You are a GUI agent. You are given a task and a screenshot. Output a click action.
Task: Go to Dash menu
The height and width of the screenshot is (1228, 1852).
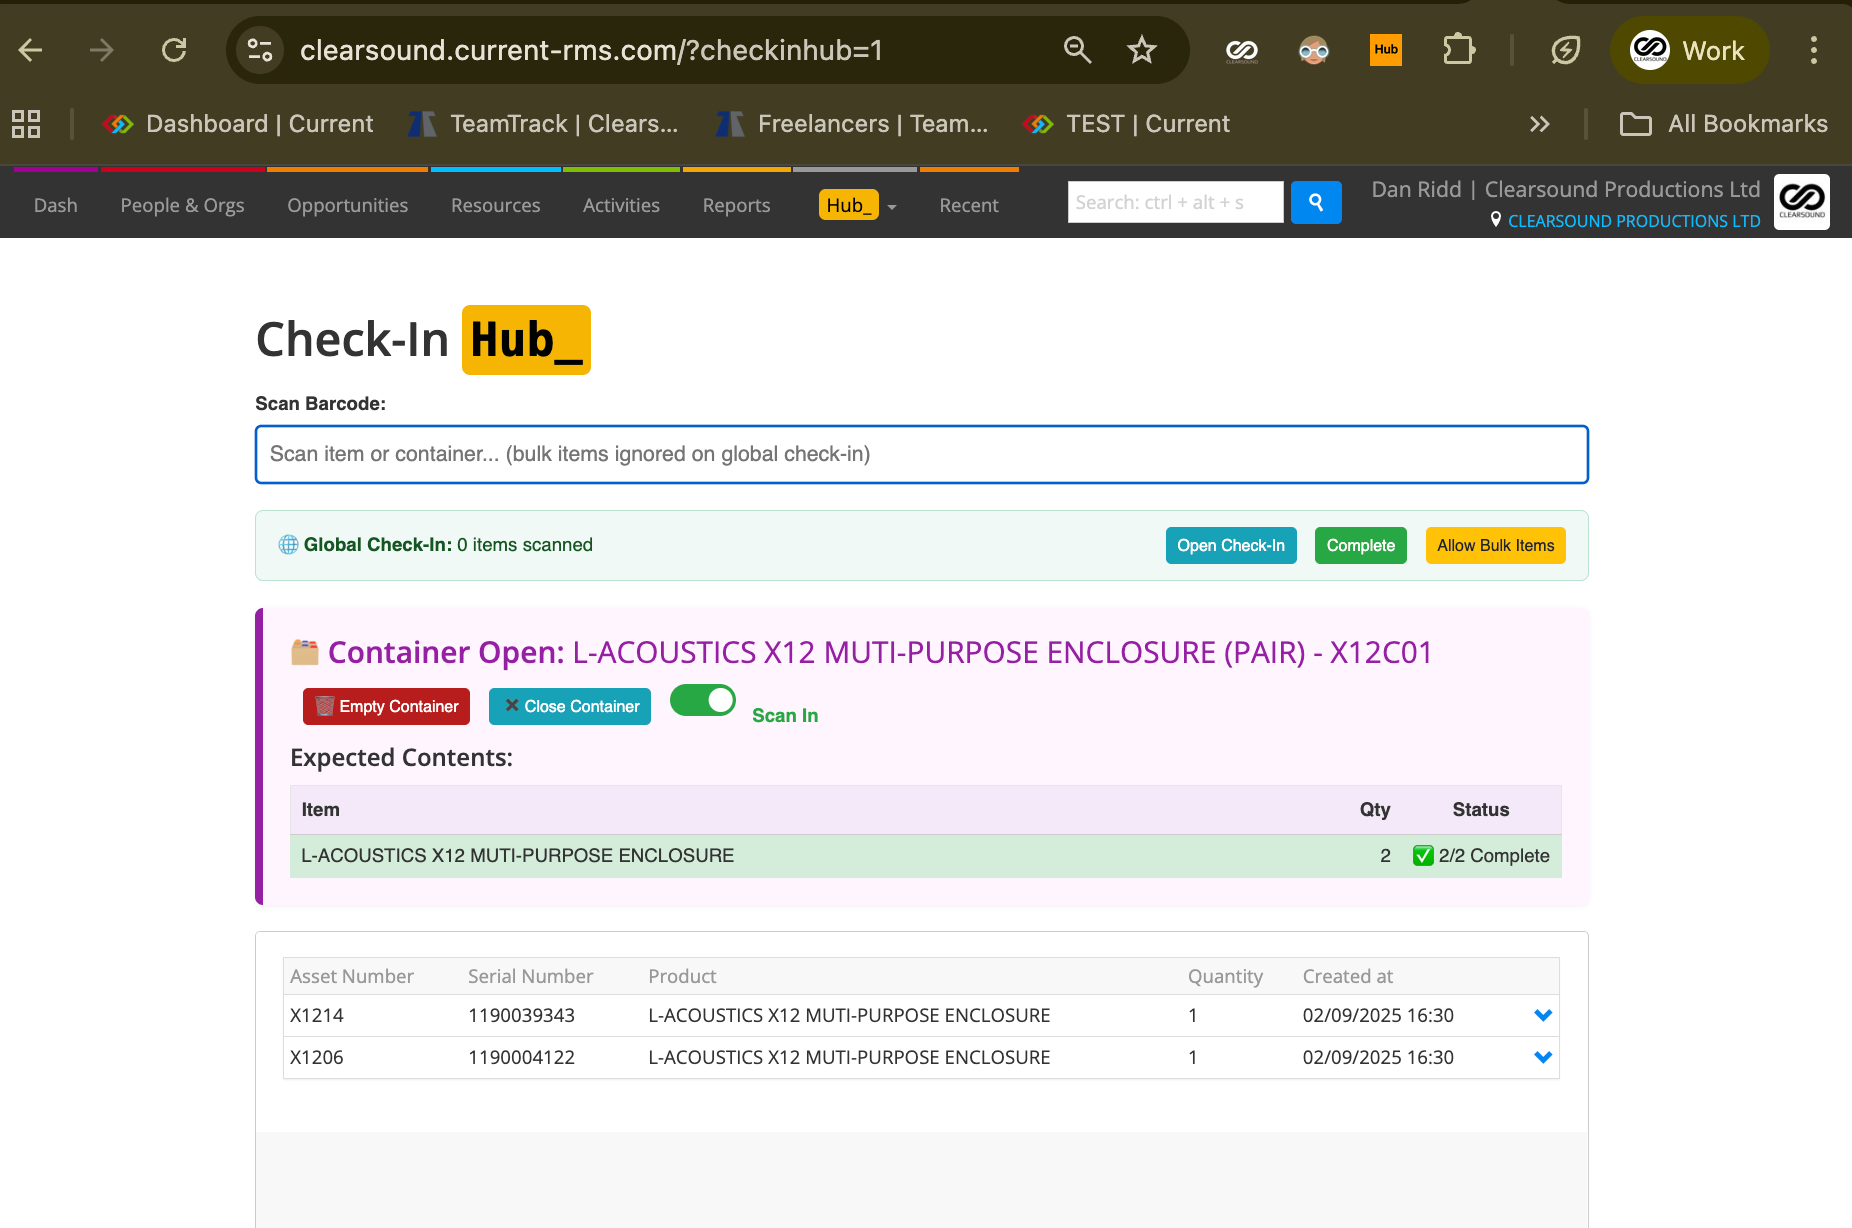[x=55, y=205]
